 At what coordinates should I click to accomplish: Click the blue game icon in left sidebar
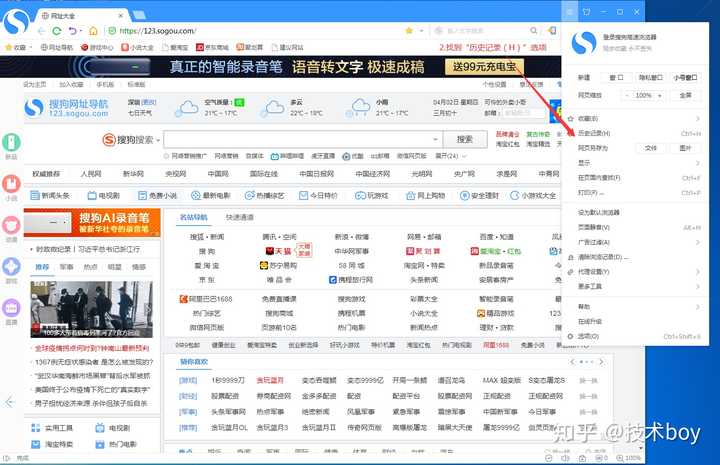(11, 267)
